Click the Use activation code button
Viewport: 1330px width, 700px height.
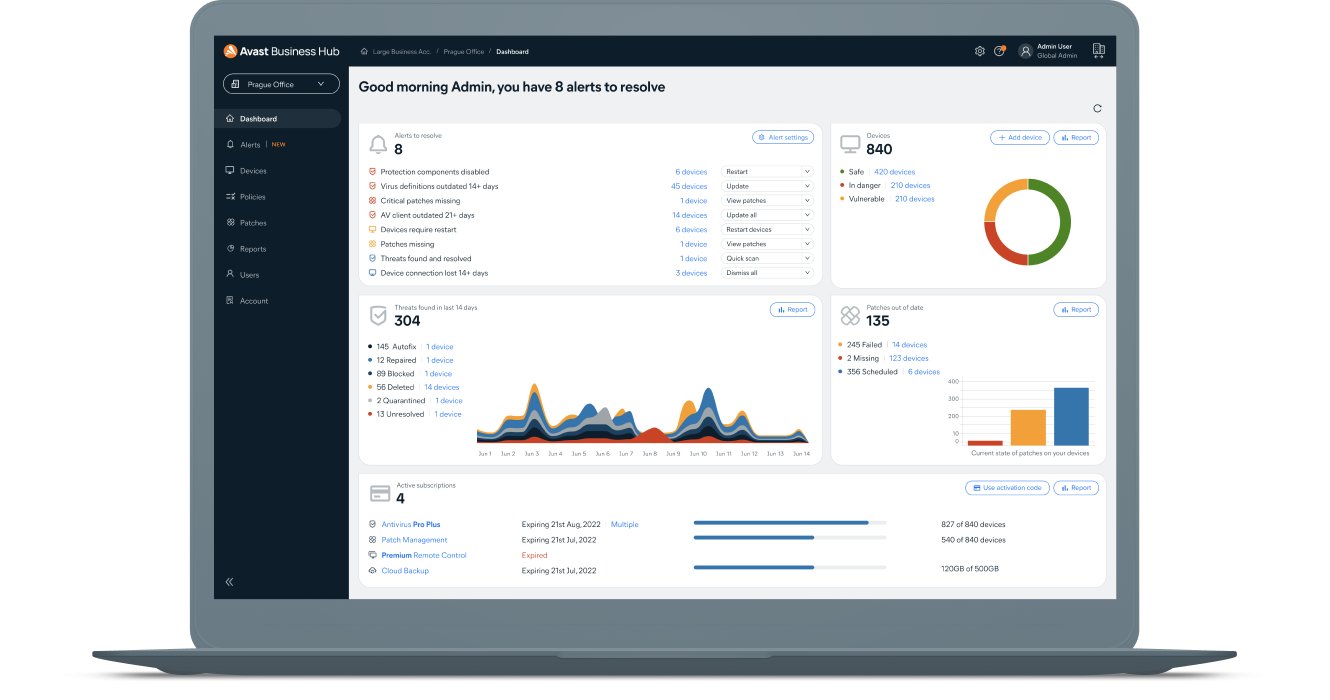click(x=1007, y=488)
